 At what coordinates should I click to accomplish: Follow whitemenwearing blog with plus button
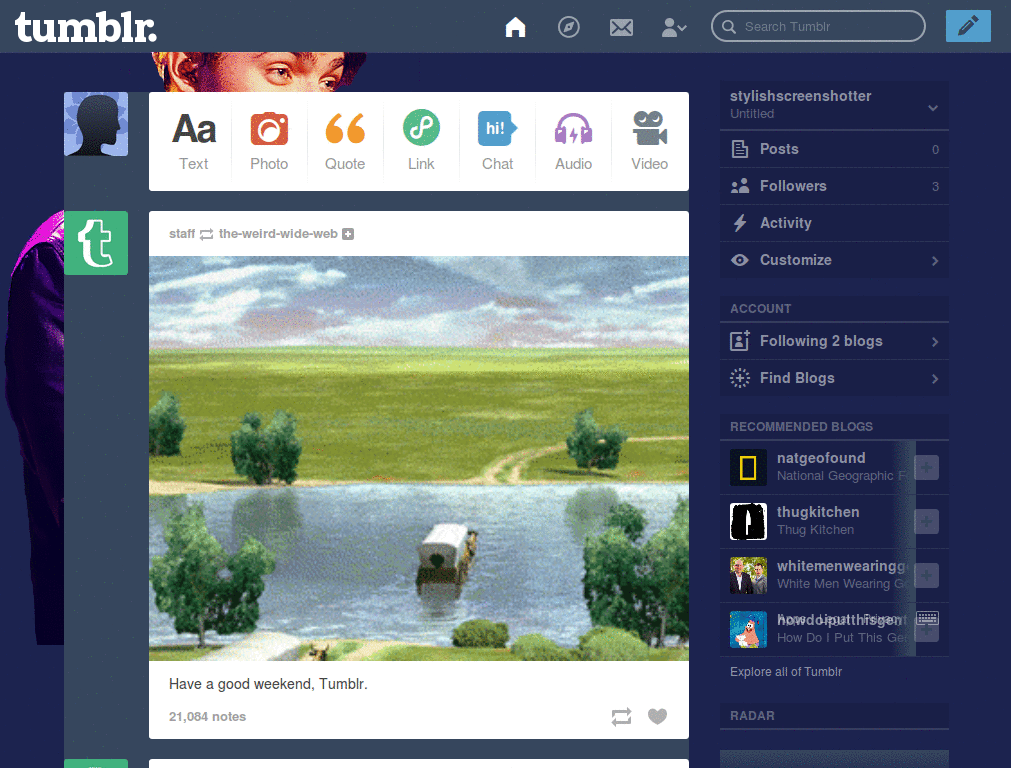927,575
